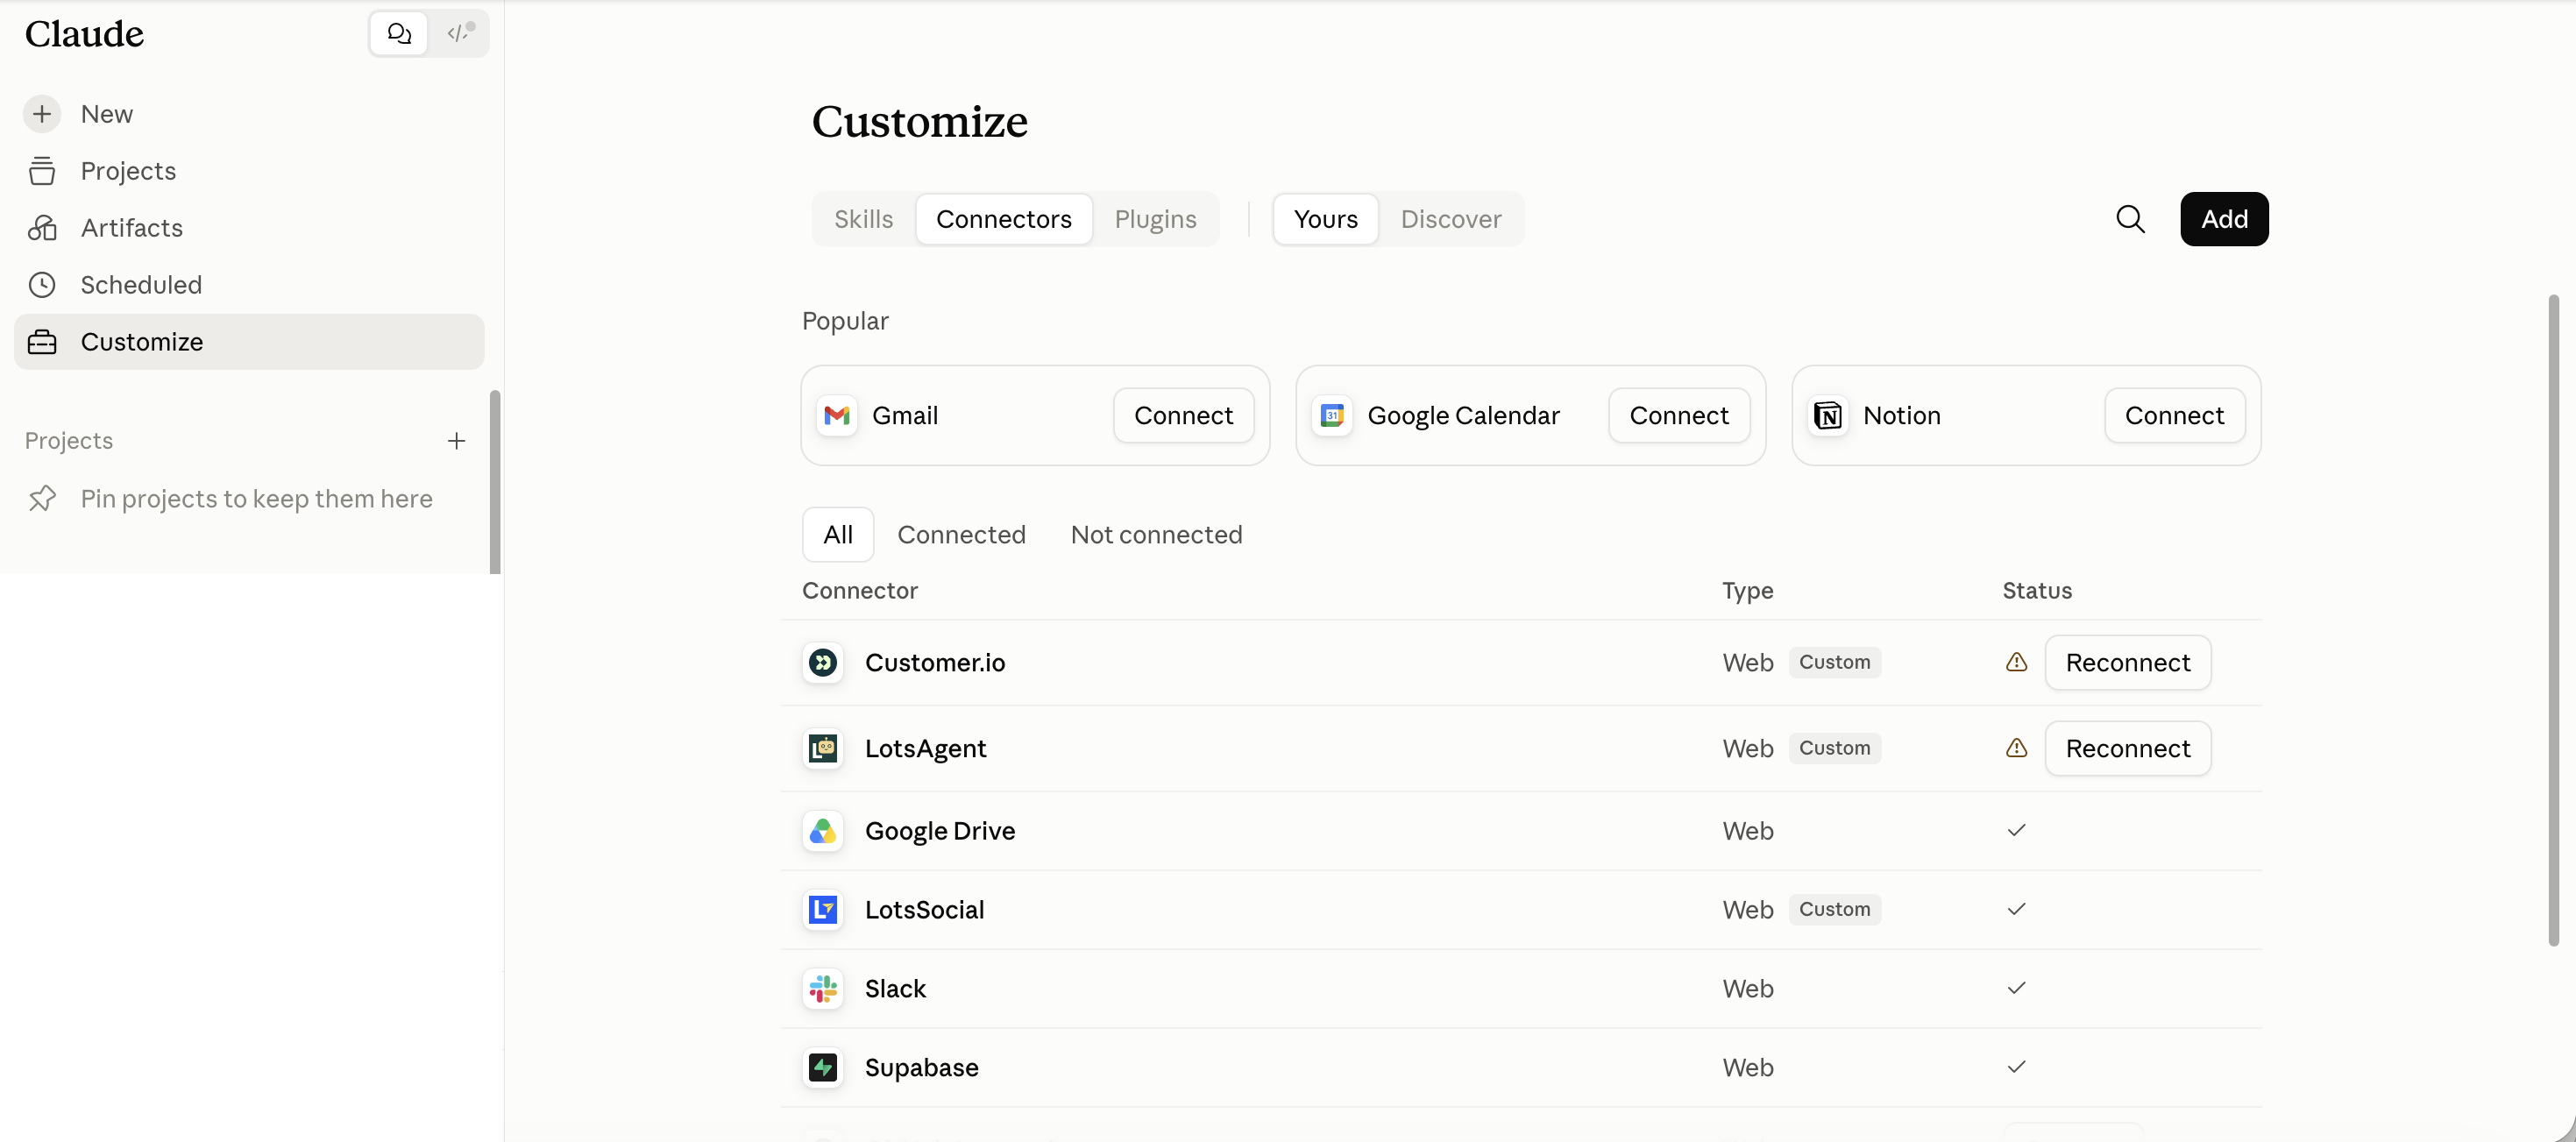Click the Gmail logo icon
Image resolution: width=2576 pixels, height=1142 pixels.
[x=837, y=415]
